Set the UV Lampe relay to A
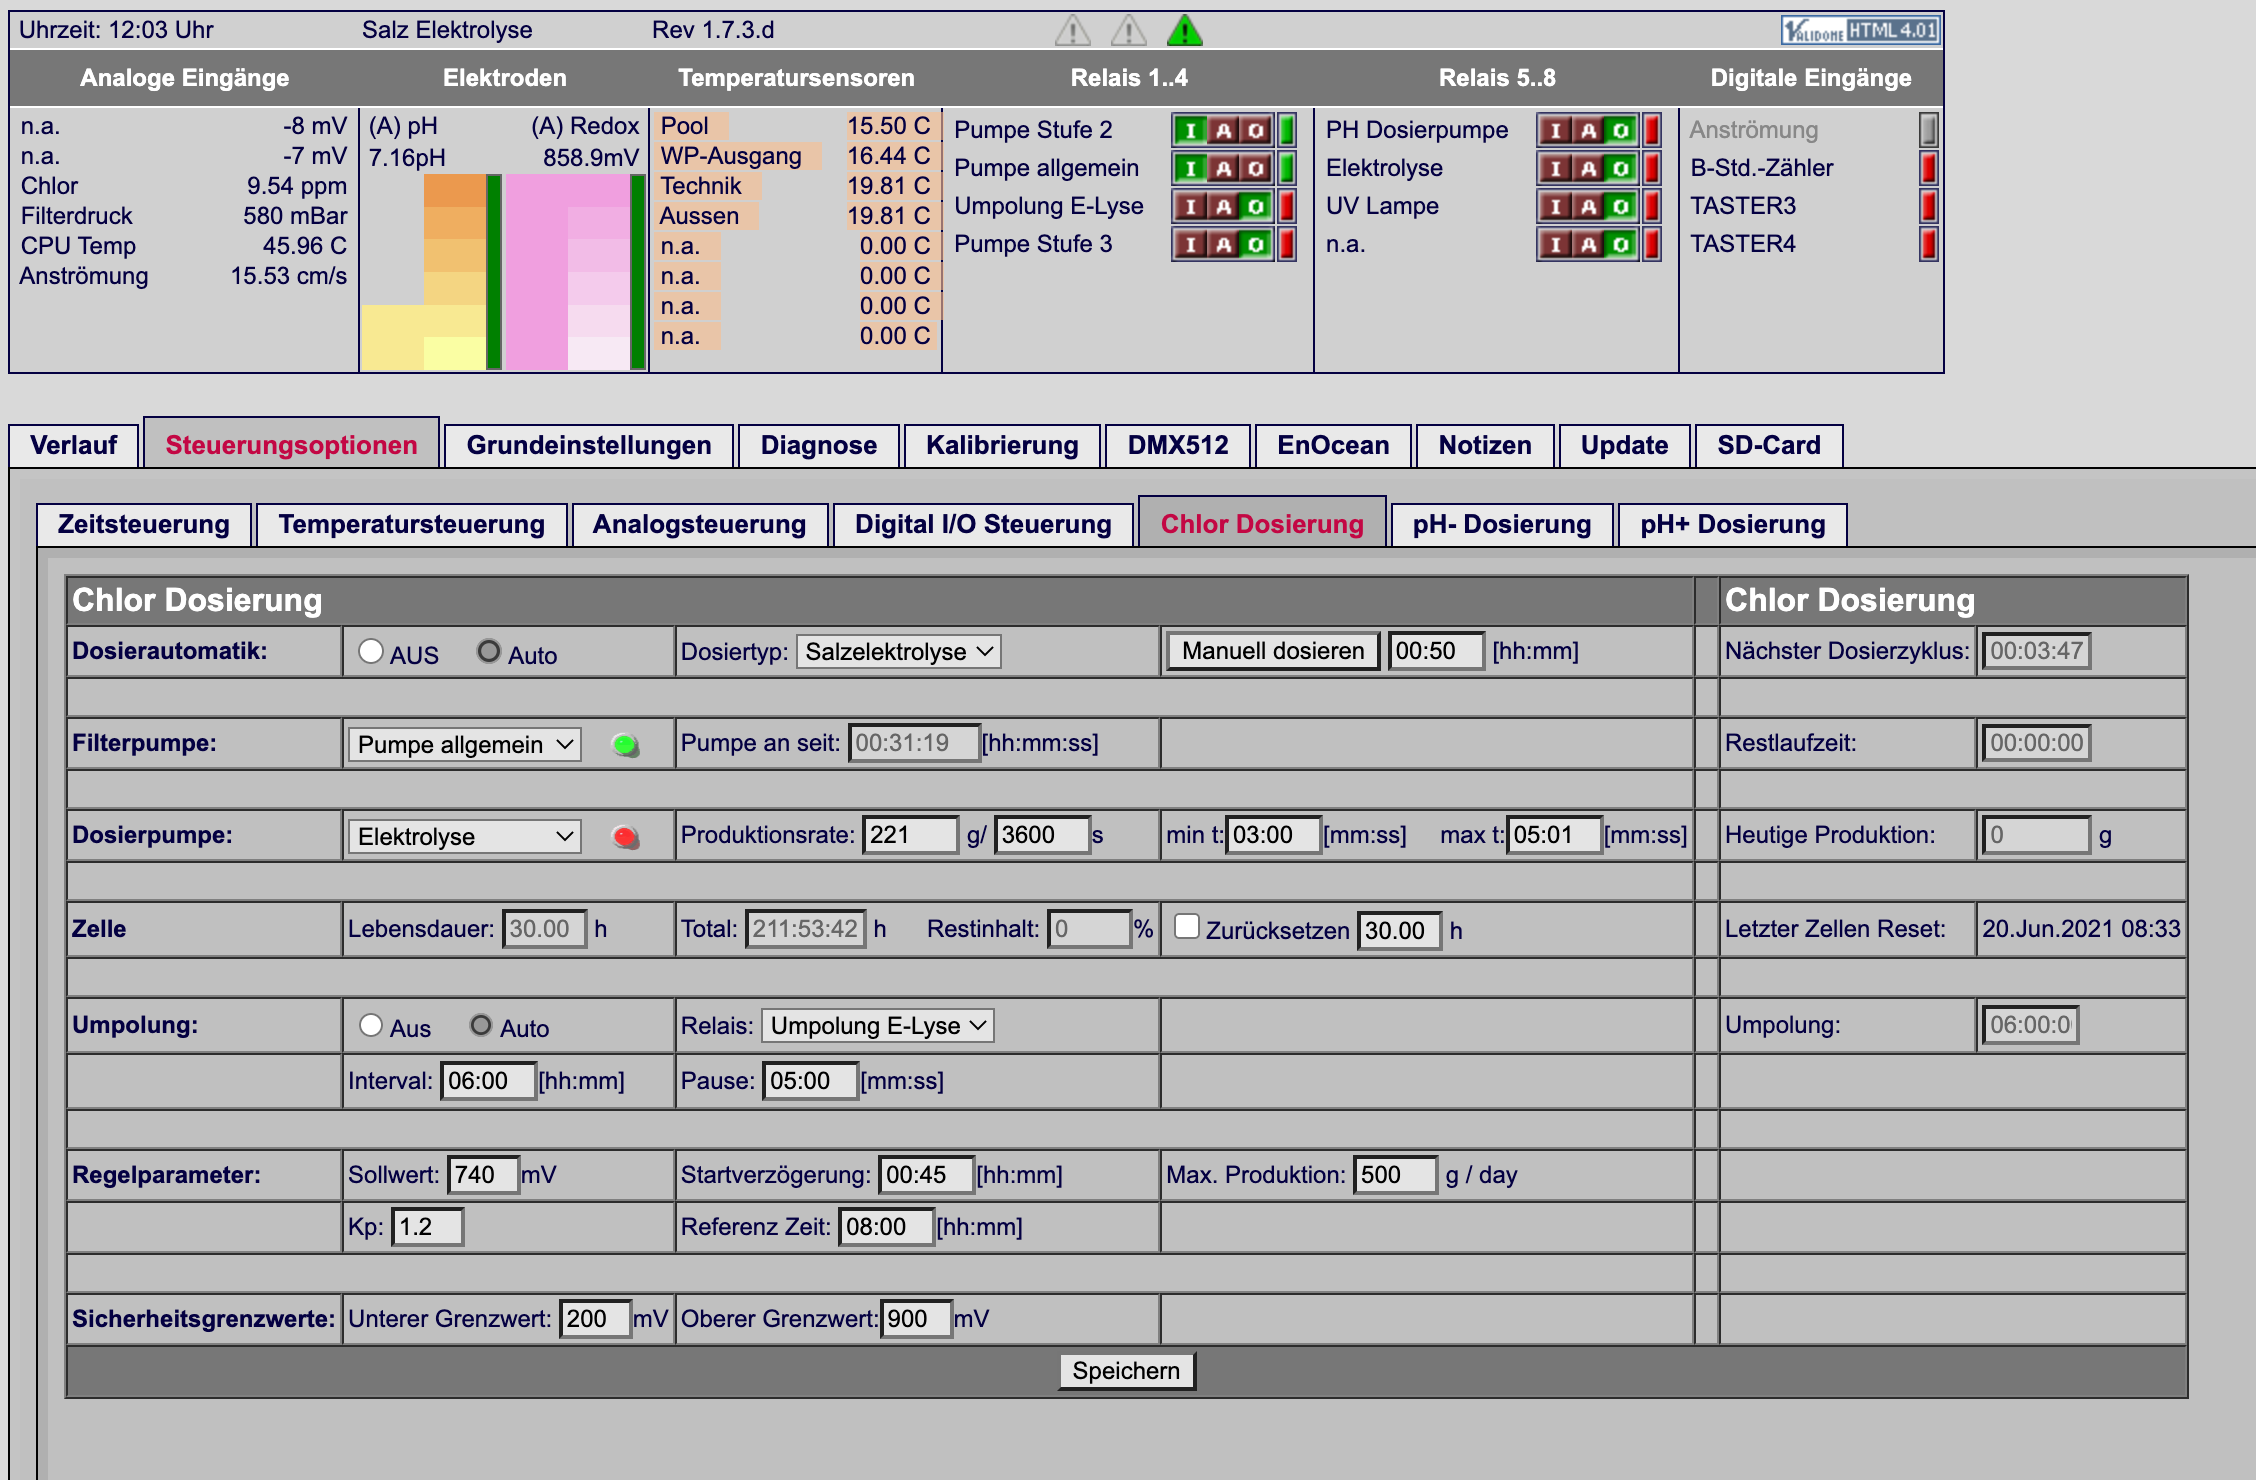The image size is (2256, 1480). coord(1588,206)
